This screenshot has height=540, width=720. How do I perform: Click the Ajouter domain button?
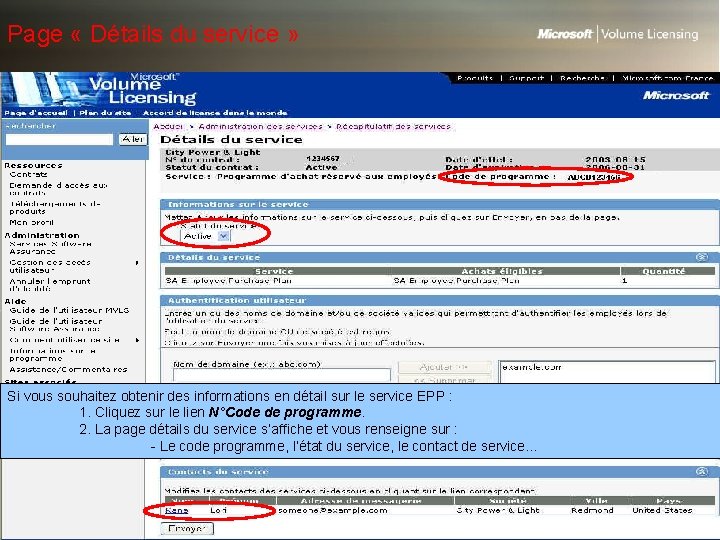tap(444, 367)
